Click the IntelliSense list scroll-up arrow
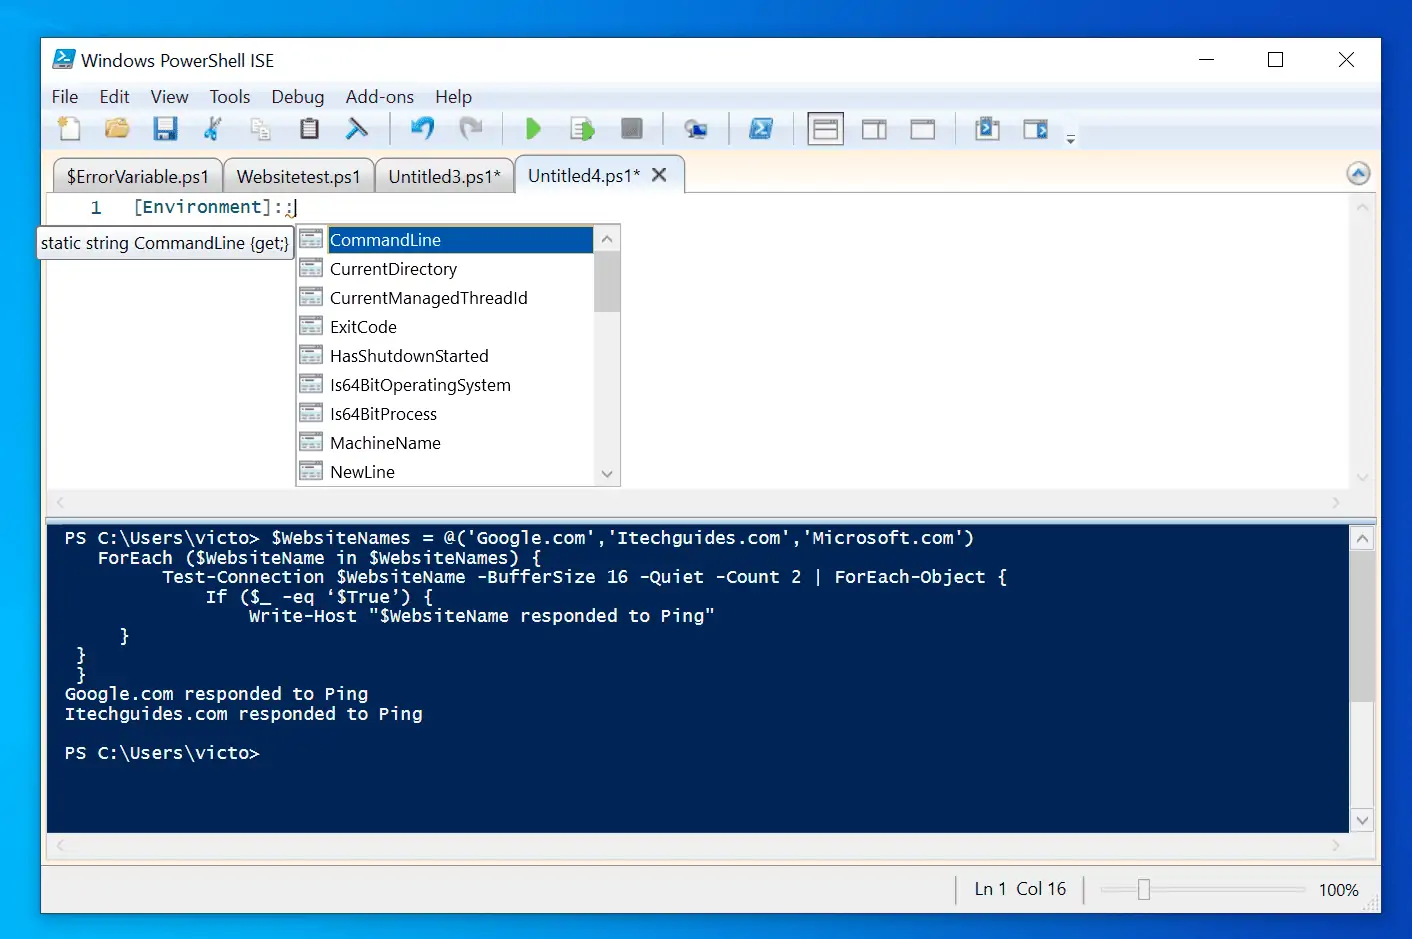This screenshot has width=1412, height=939. [x=606, y=239]
